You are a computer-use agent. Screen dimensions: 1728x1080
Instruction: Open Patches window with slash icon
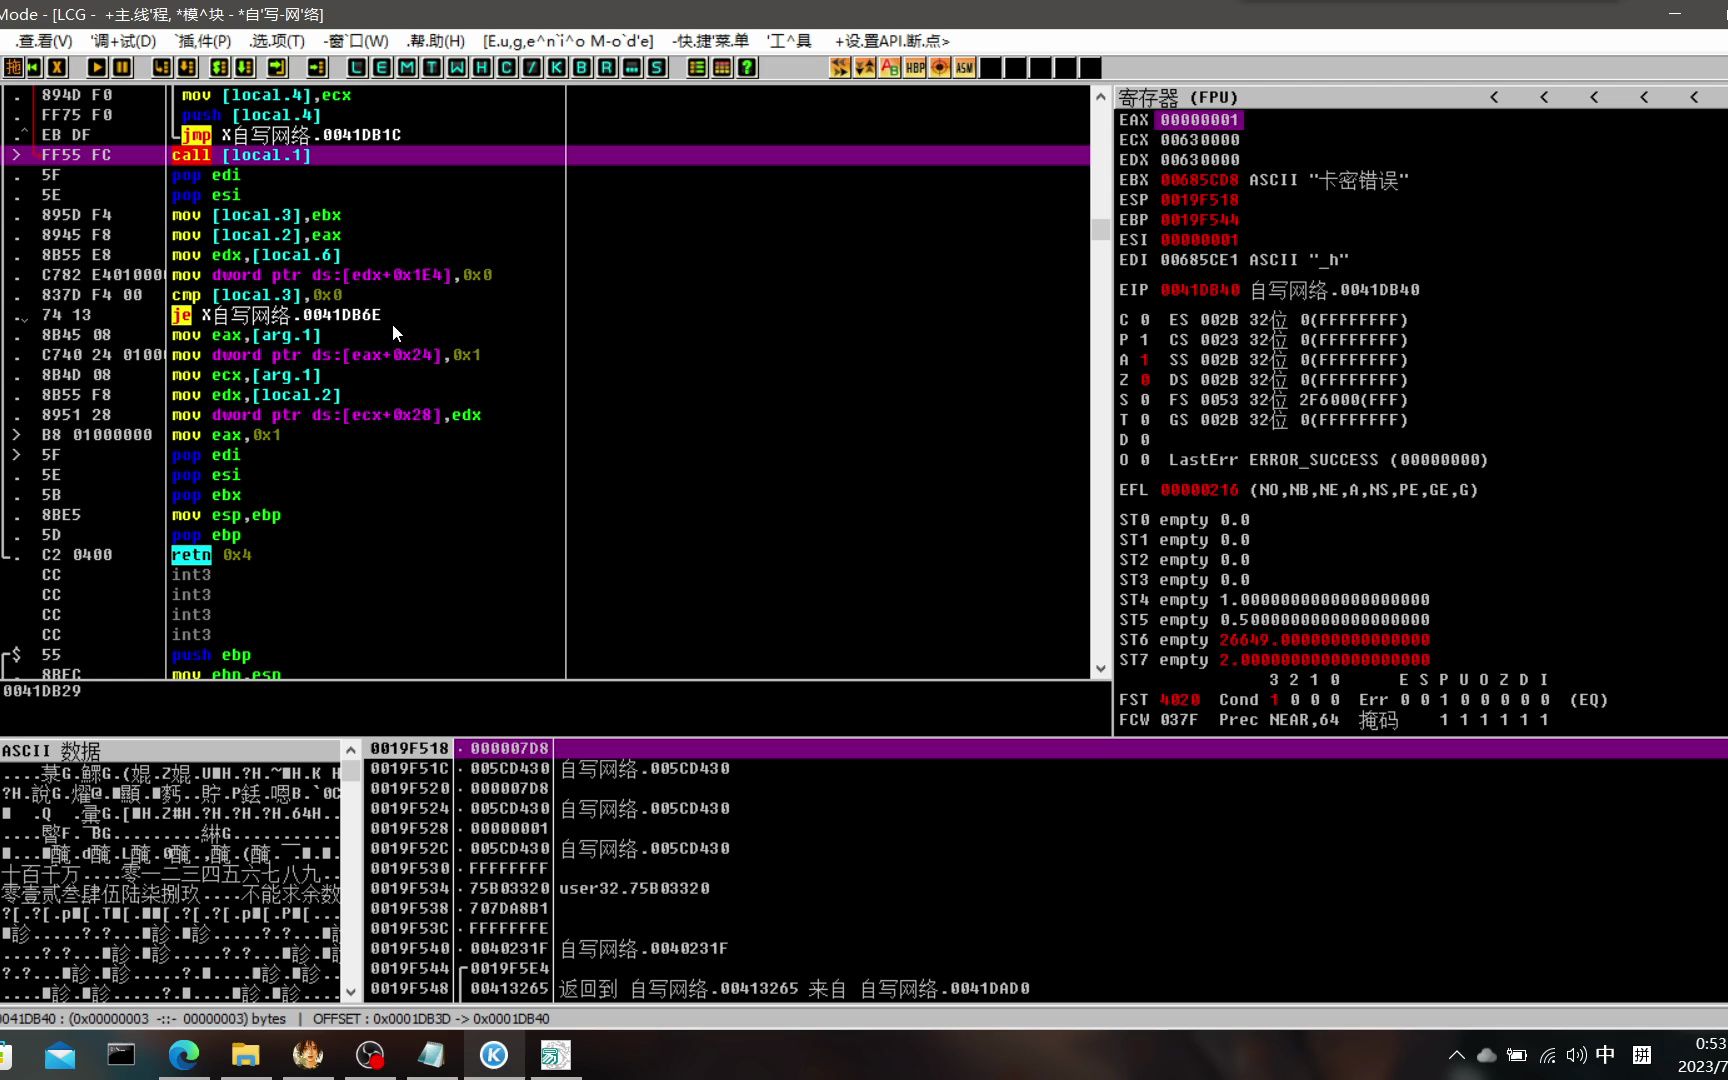532,67
